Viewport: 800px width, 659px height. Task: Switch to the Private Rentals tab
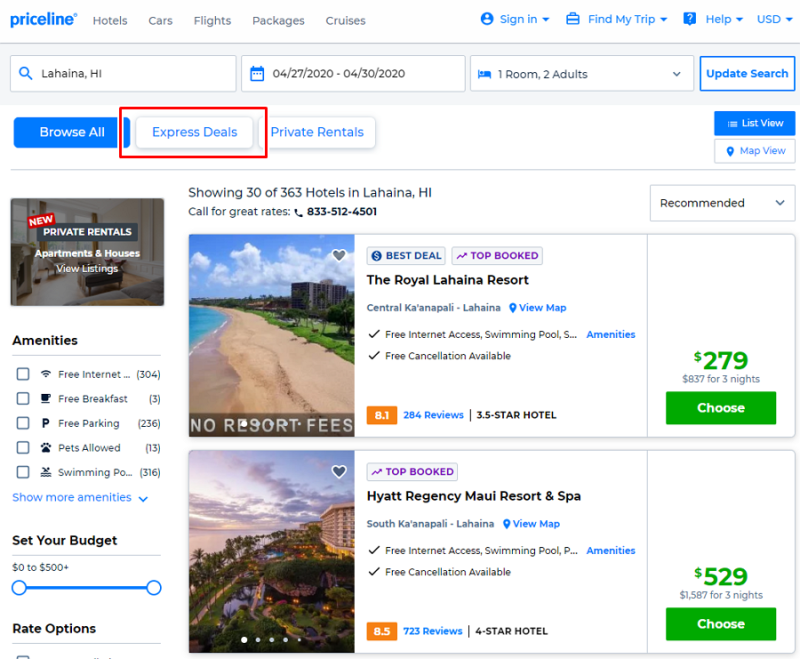317,132
